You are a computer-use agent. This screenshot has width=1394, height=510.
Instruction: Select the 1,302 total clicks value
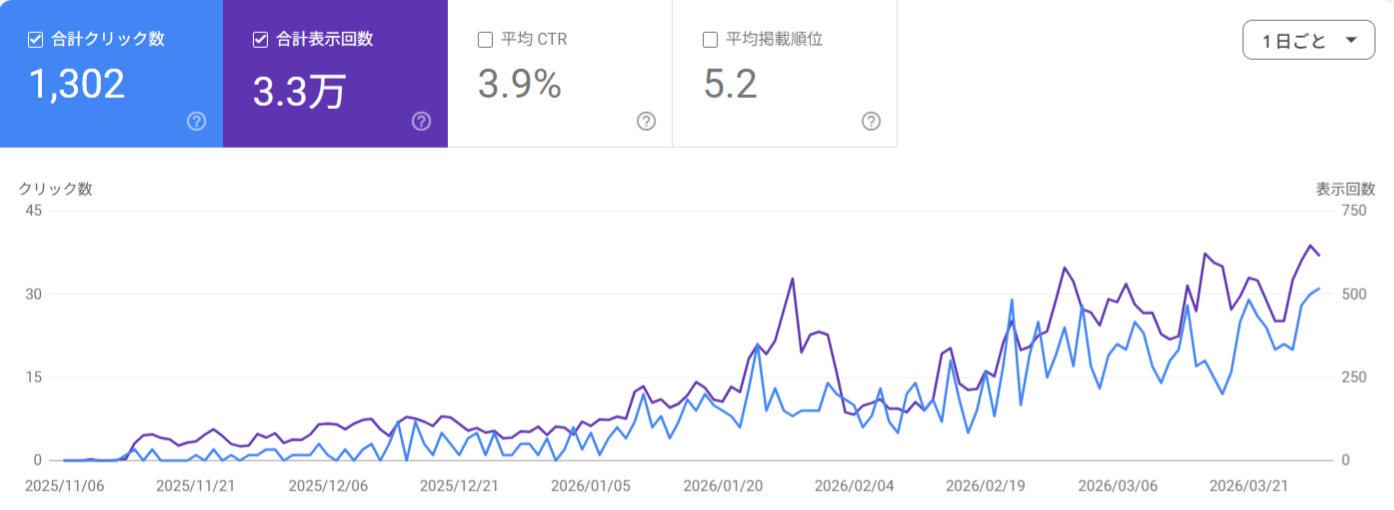(77, 85)
